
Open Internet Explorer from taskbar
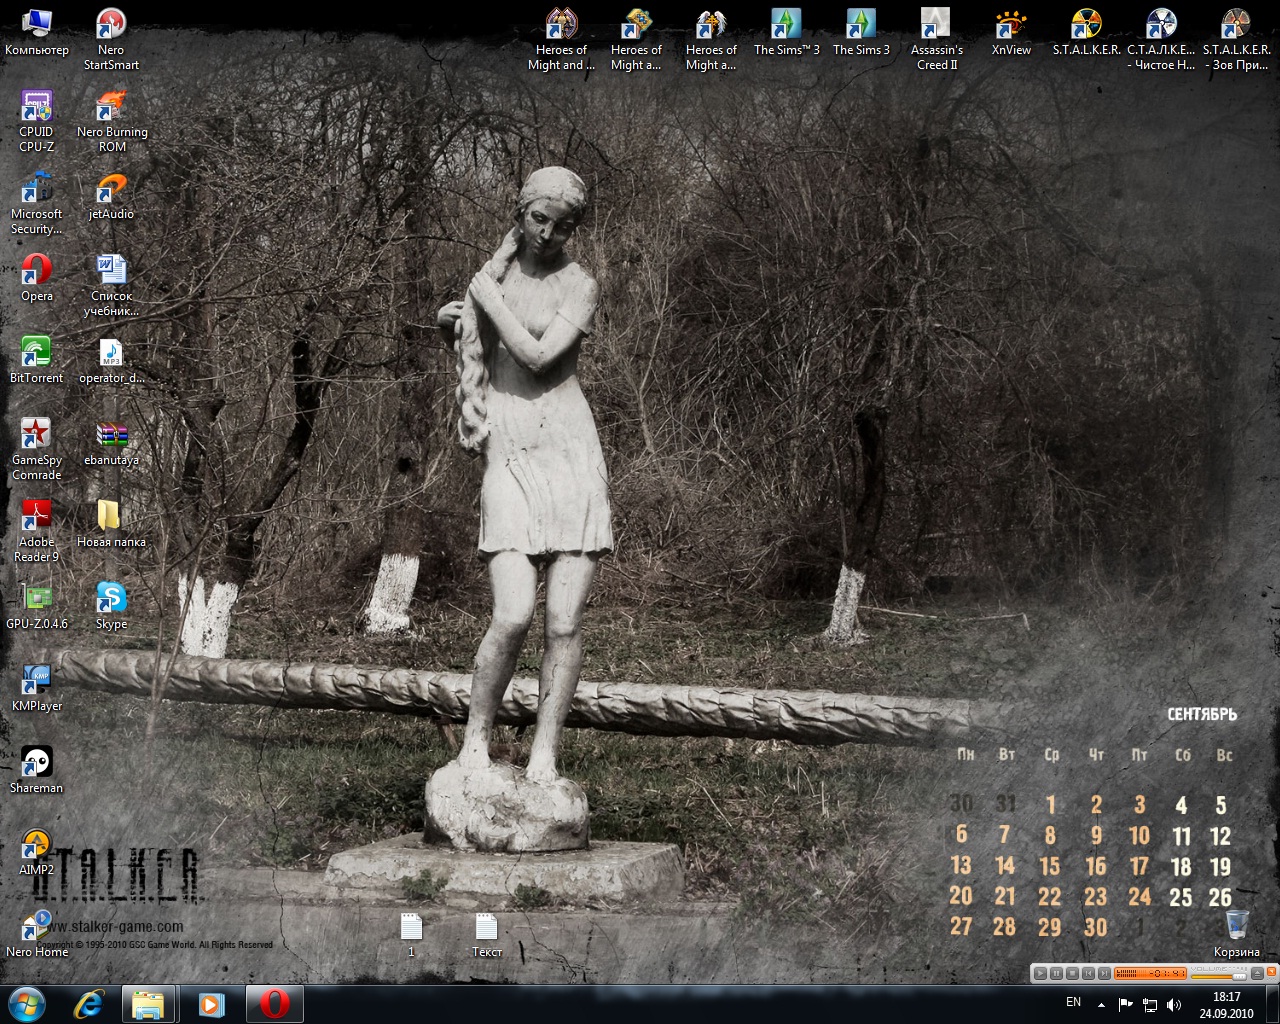coord(89,1004)
